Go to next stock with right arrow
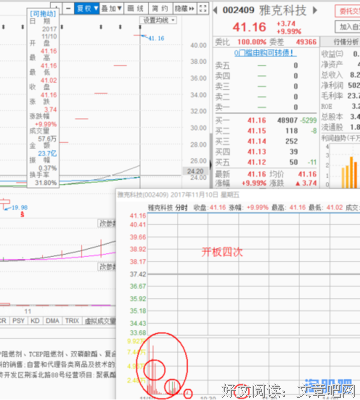 (315, 10)
